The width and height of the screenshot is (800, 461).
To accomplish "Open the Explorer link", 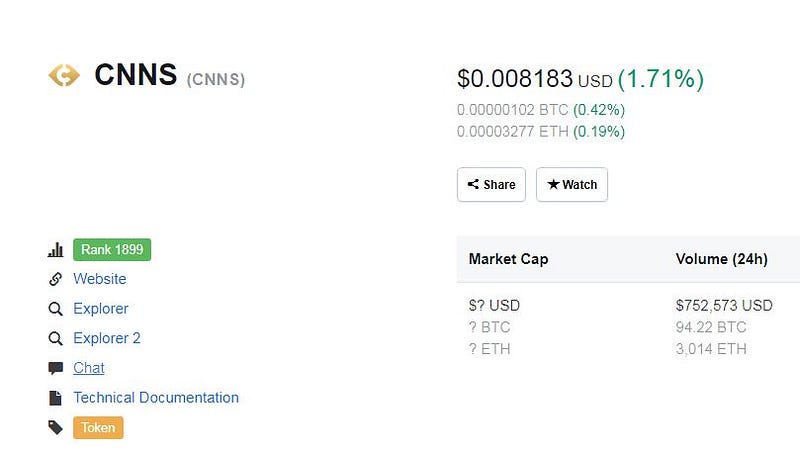I will [x=101, y=309].
